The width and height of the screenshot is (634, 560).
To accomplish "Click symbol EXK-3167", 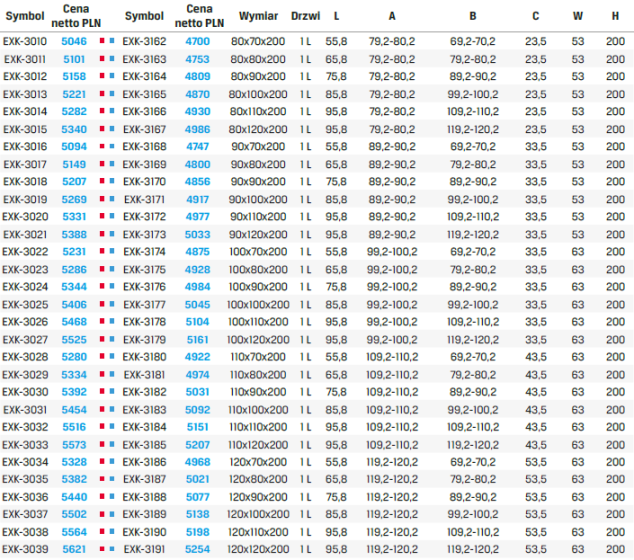I will pyautogui.click(x=144, y=129).
